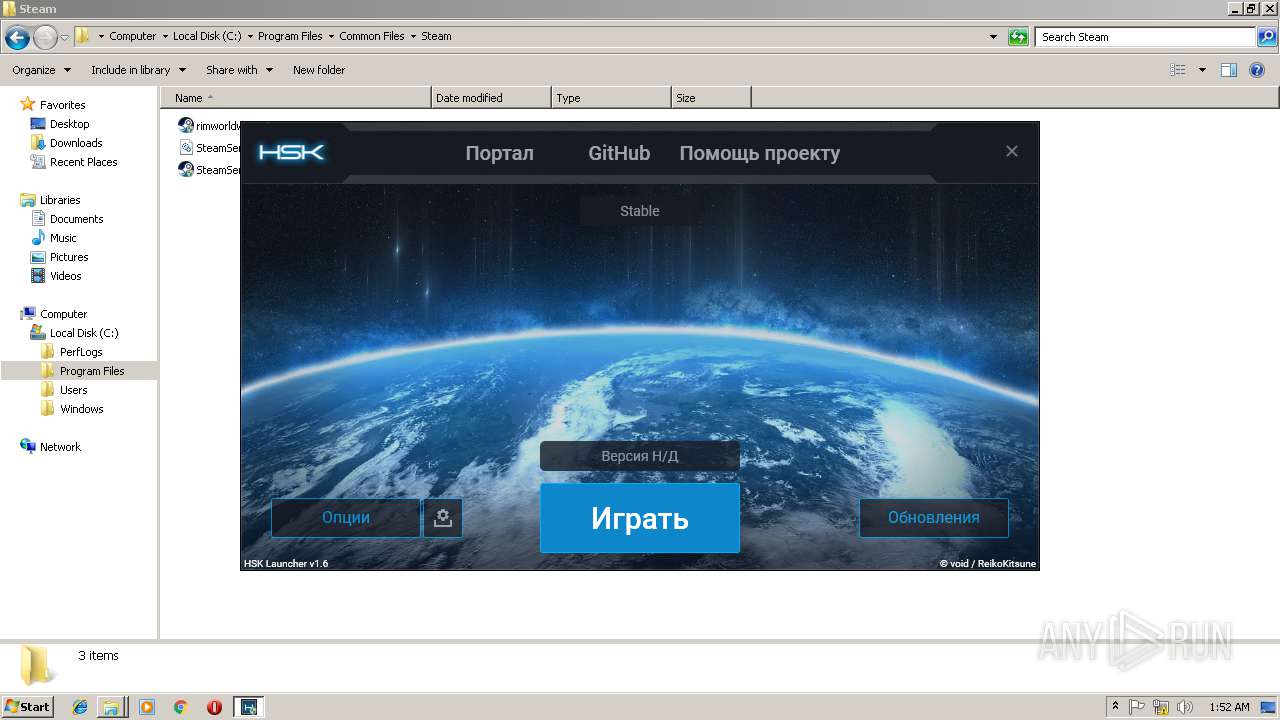Open Explorer help icon
1280x720 pixels.
1258,70
